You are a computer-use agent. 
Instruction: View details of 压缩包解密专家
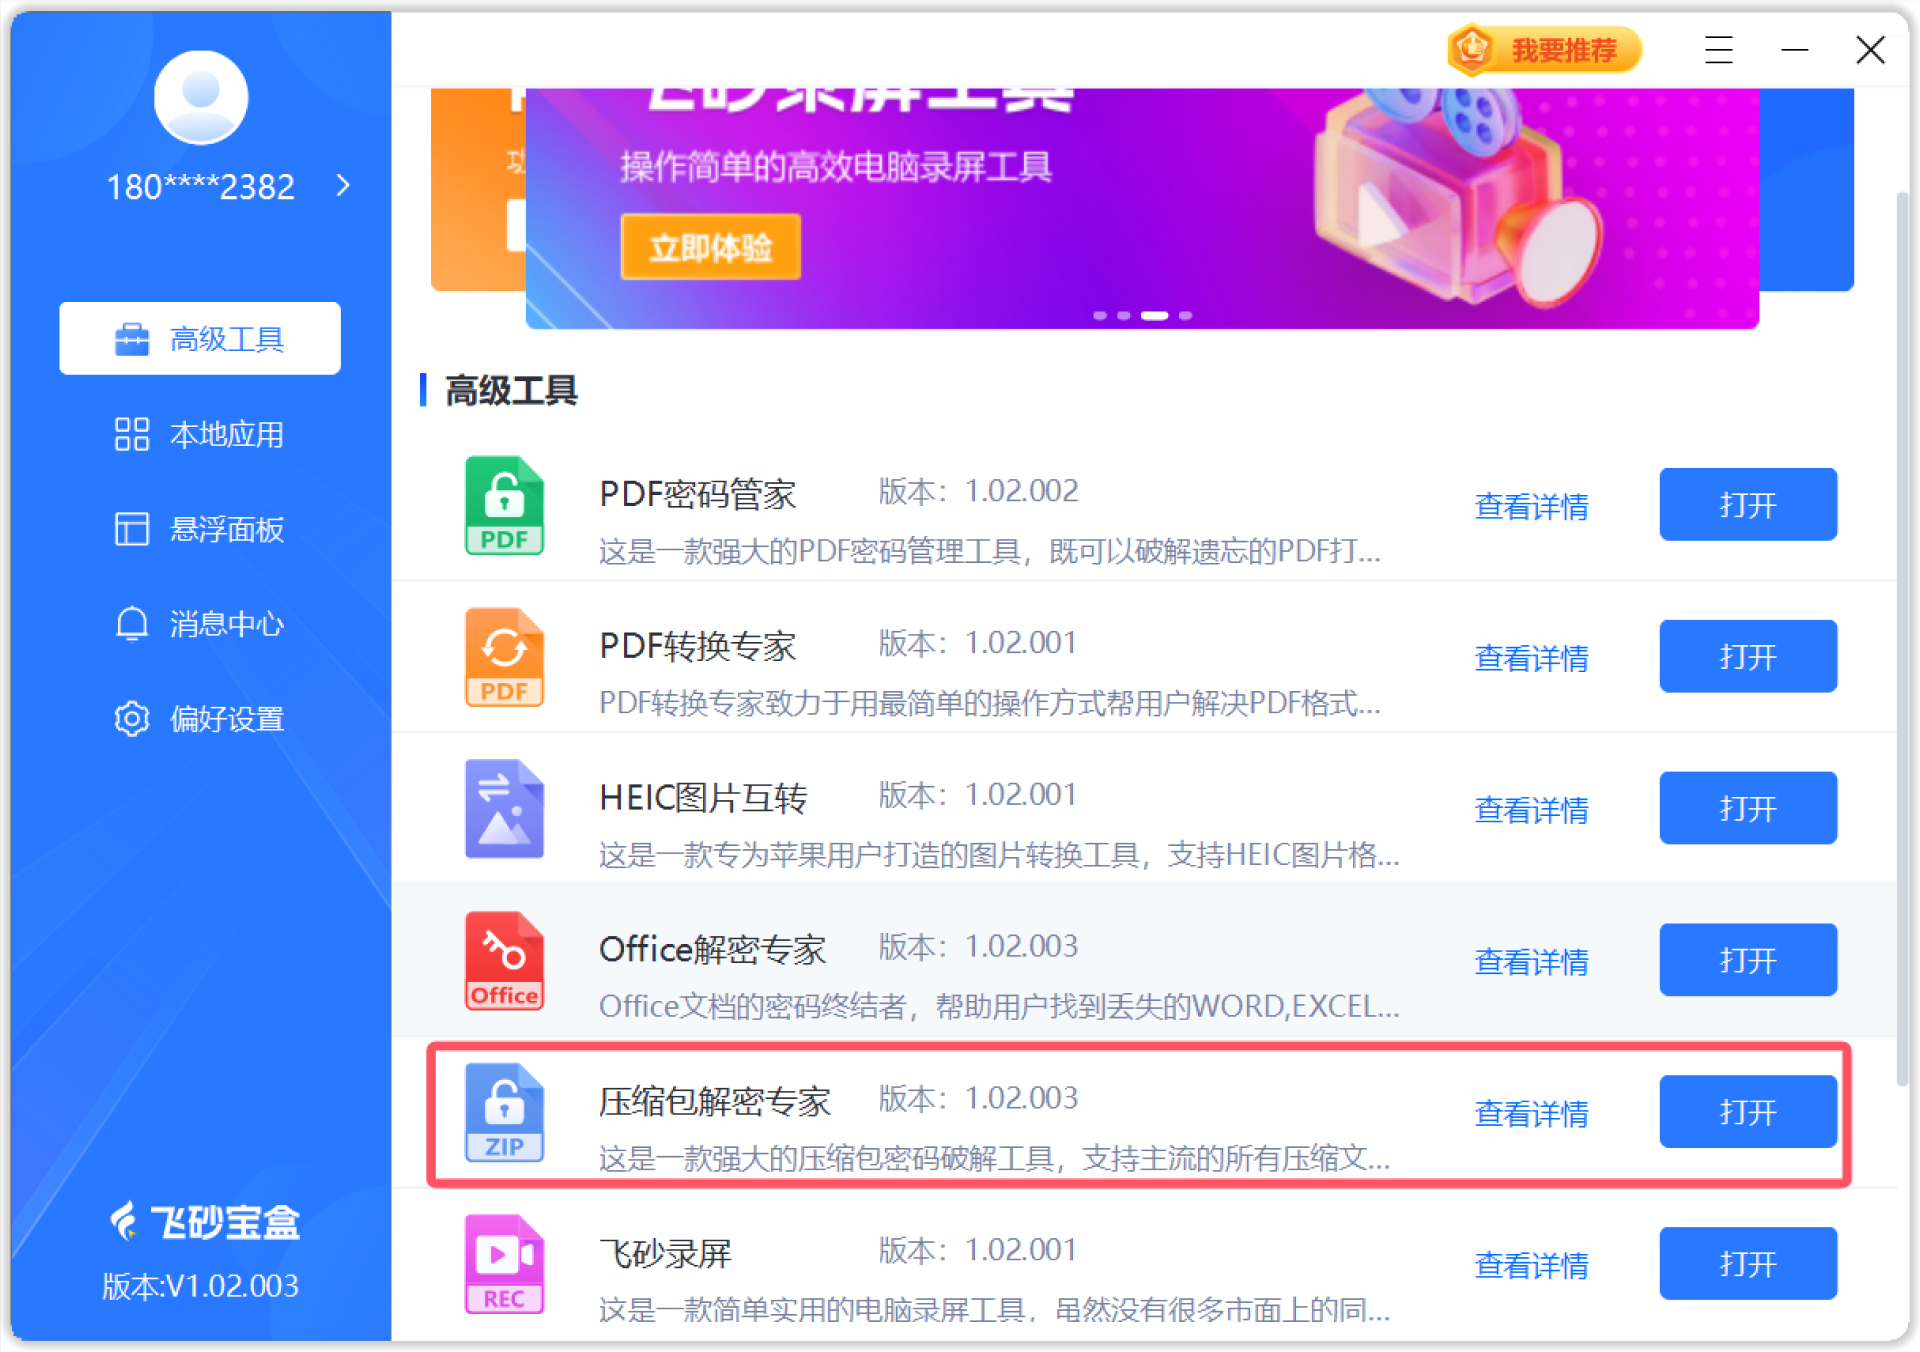[x=1531, y=1114]
